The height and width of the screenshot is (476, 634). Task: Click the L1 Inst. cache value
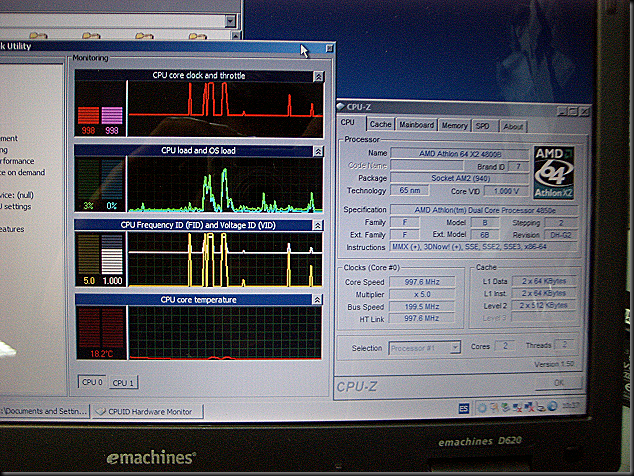coord(544,293)
